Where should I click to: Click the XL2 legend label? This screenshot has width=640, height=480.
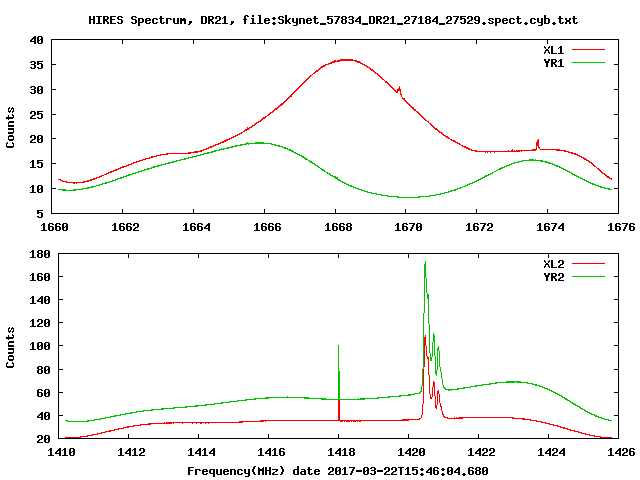point(555,264)
